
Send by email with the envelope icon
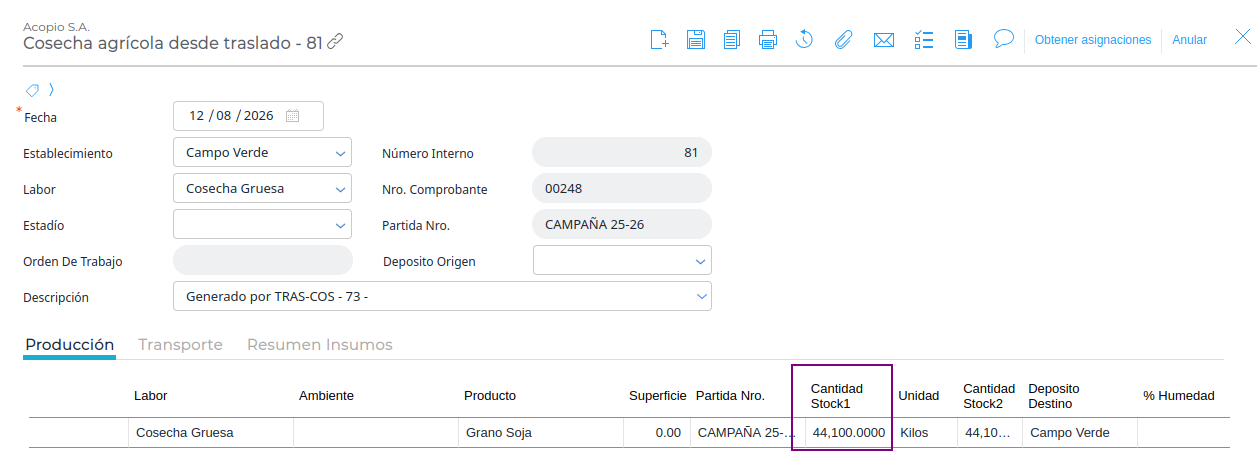pyautogui.click(x=883, y=40)
